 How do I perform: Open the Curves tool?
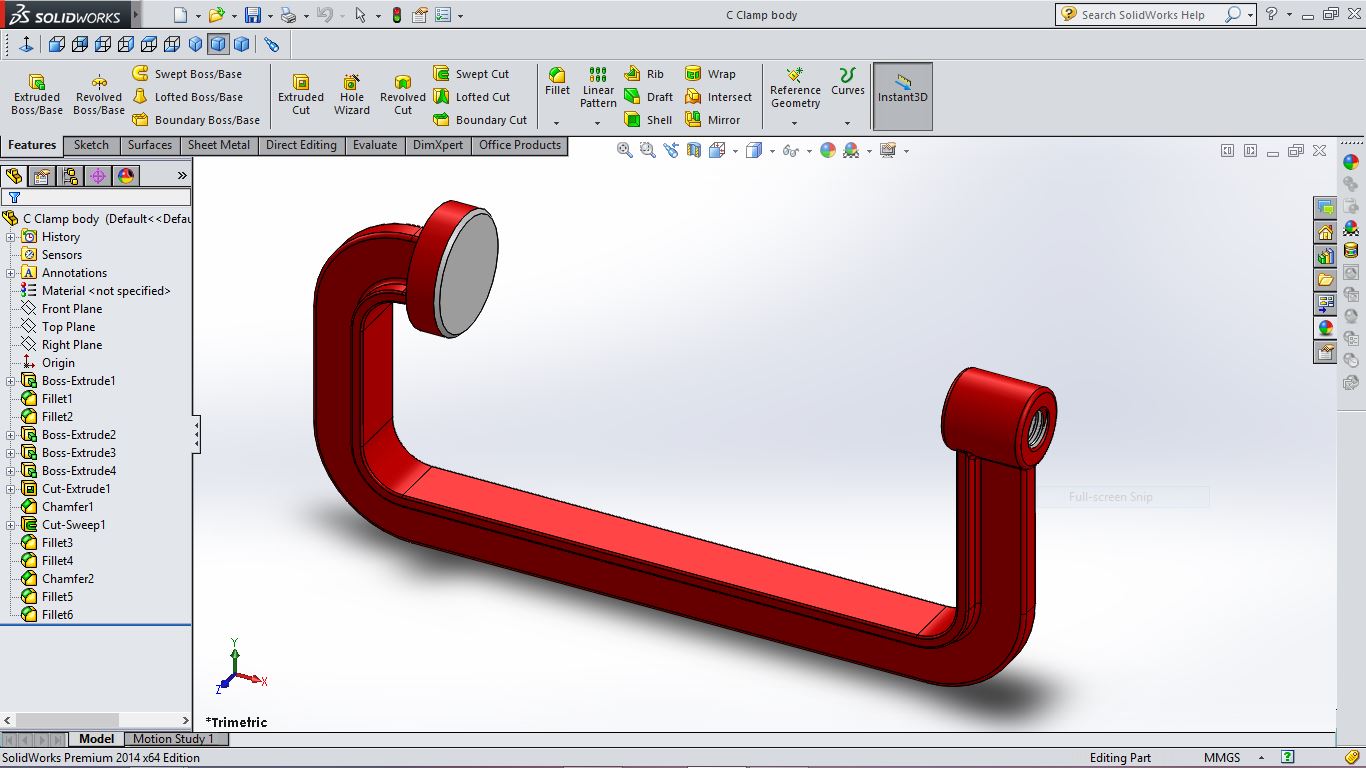click(x=847, y=82)
